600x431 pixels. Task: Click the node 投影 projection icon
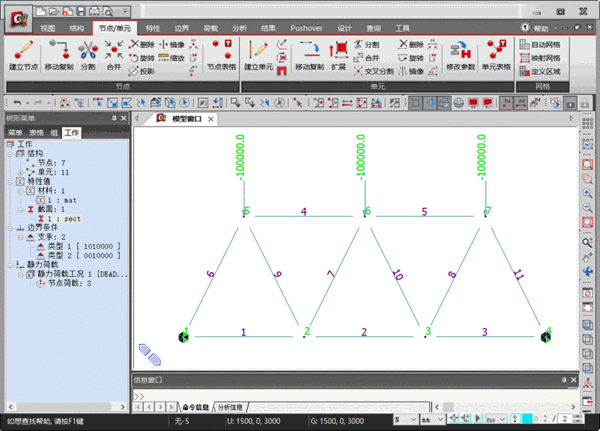coord(142,71)
